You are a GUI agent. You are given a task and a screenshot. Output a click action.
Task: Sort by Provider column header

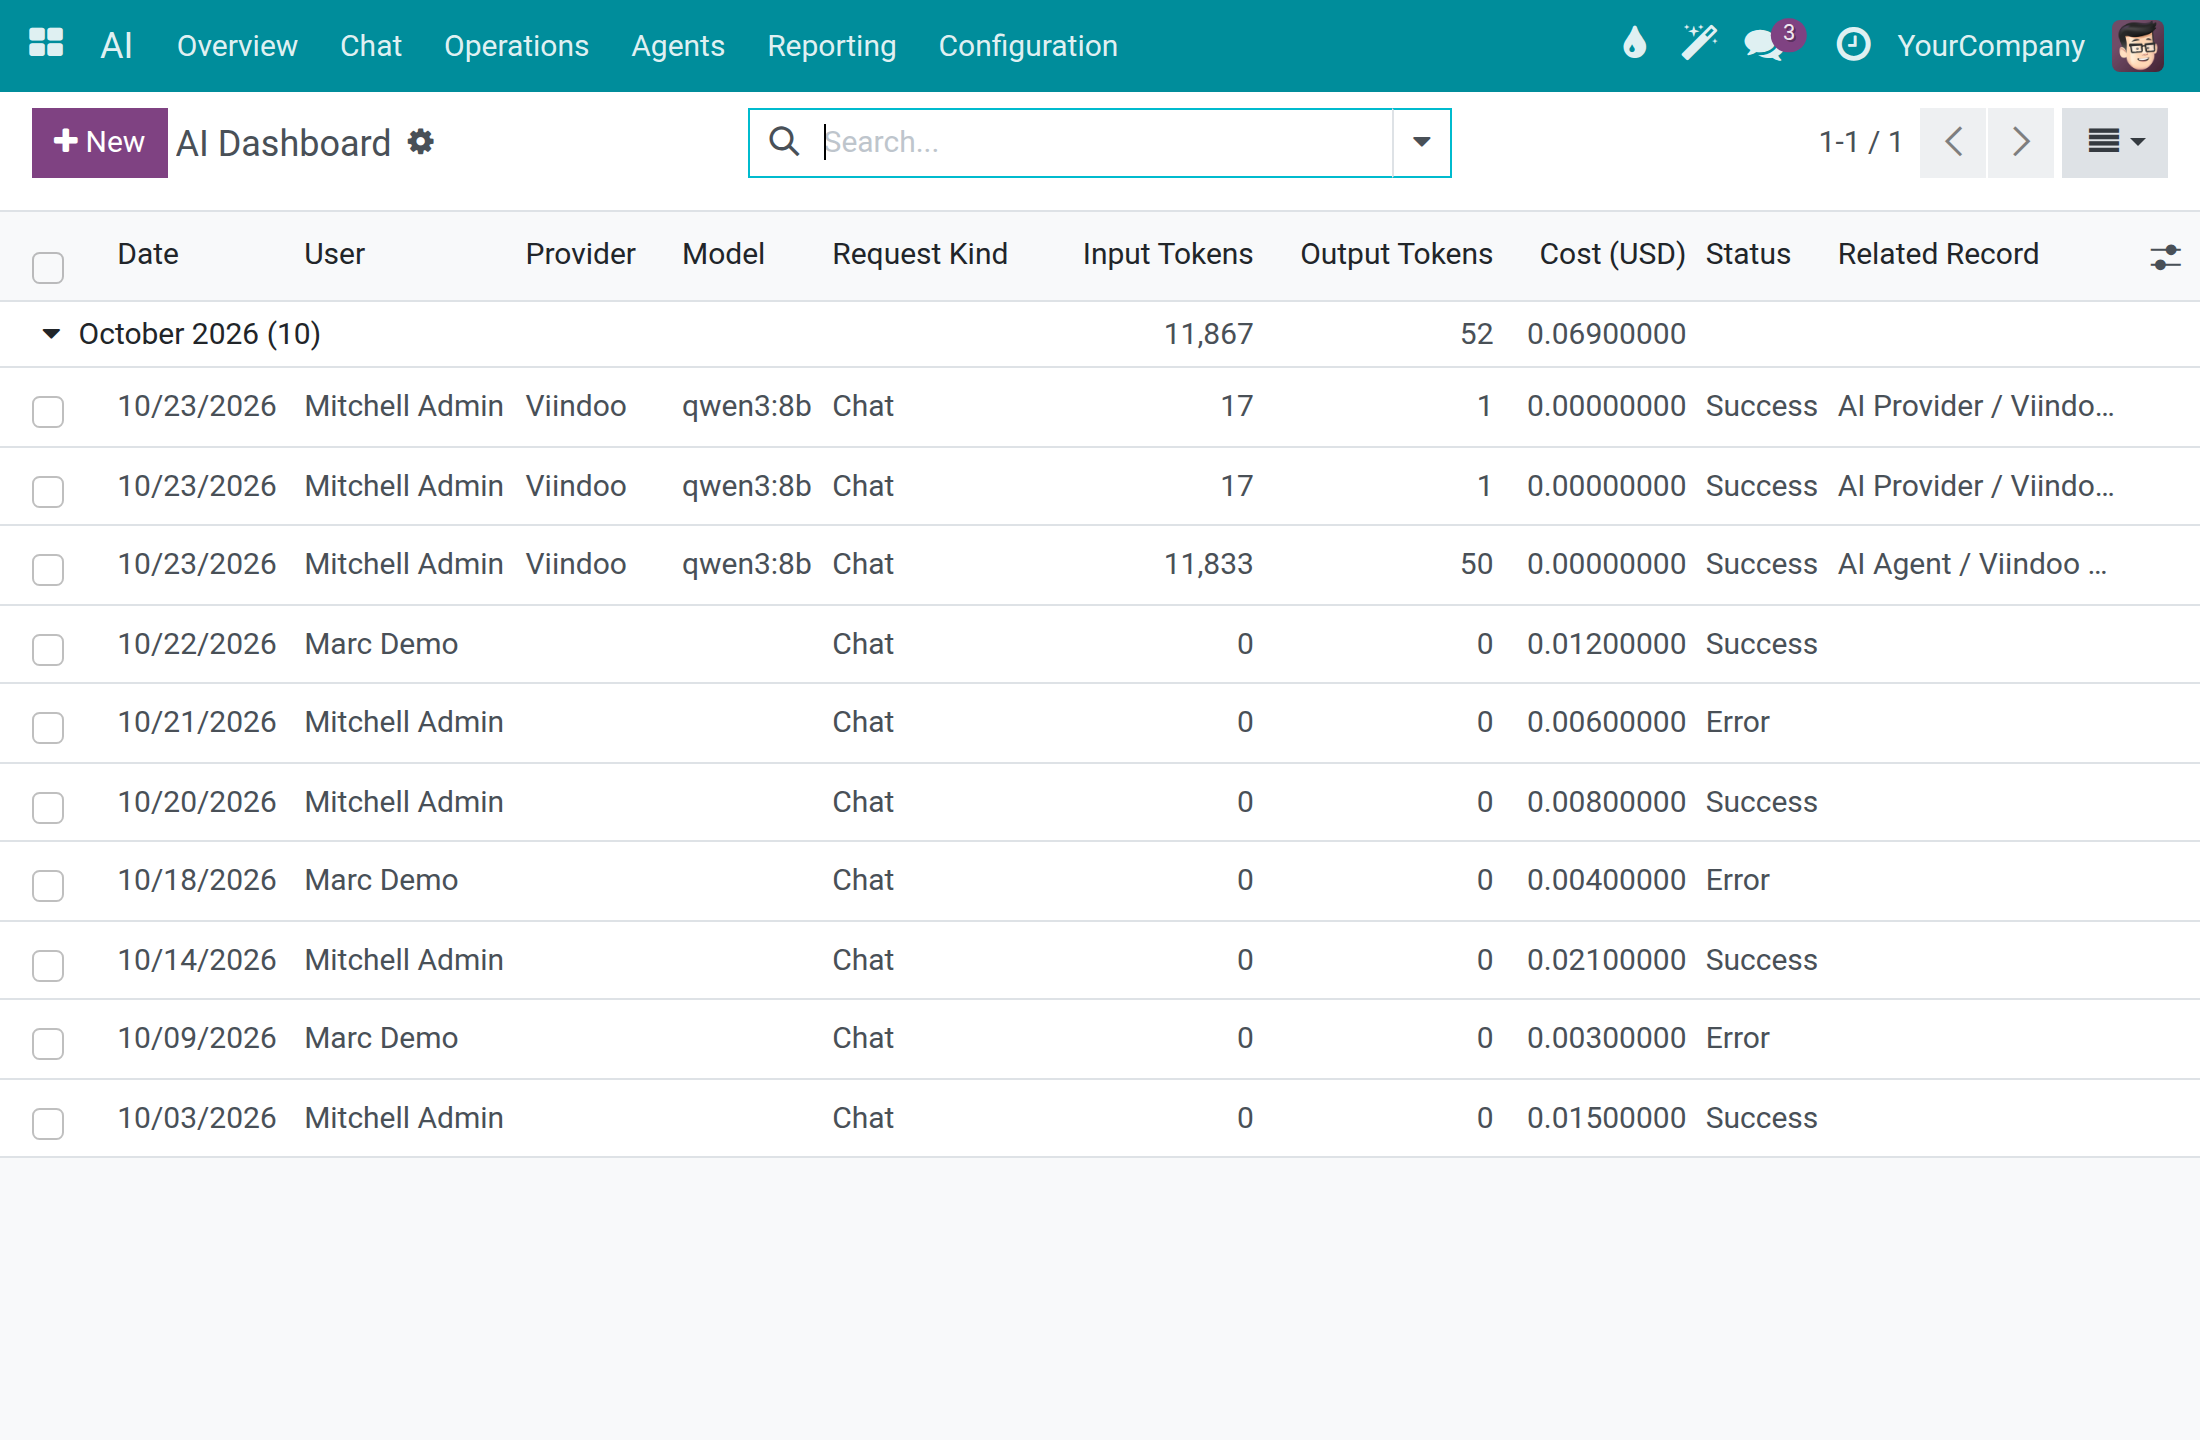[580, 254]
